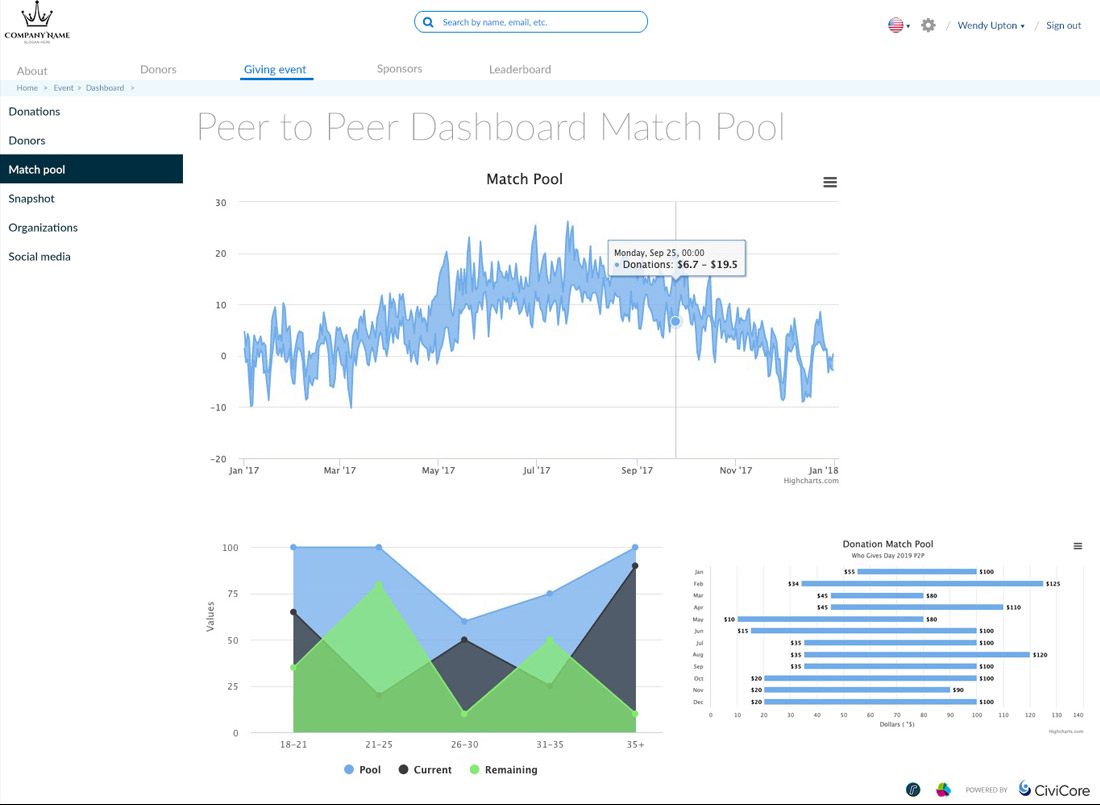Open the settings gear icon
The width and height of the screenshot is (1100, 805).
[x=928, y=25]
